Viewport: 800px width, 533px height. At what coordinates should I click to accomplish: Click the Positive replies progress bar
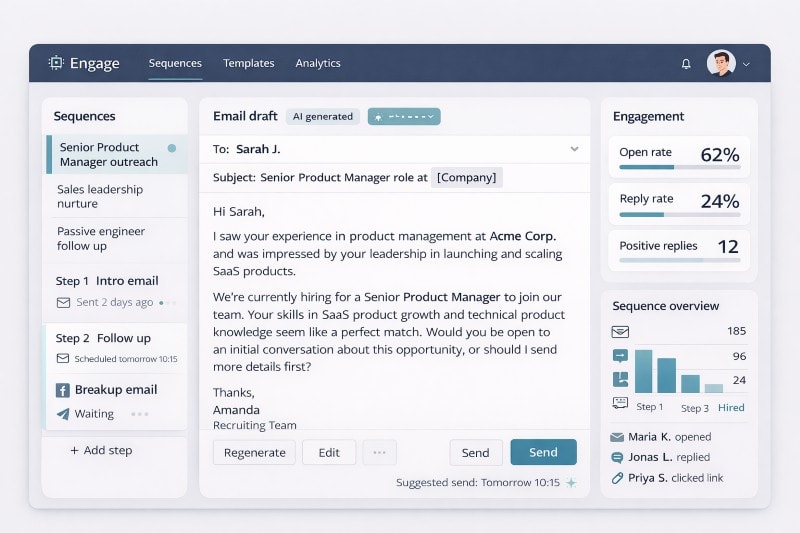680,260
